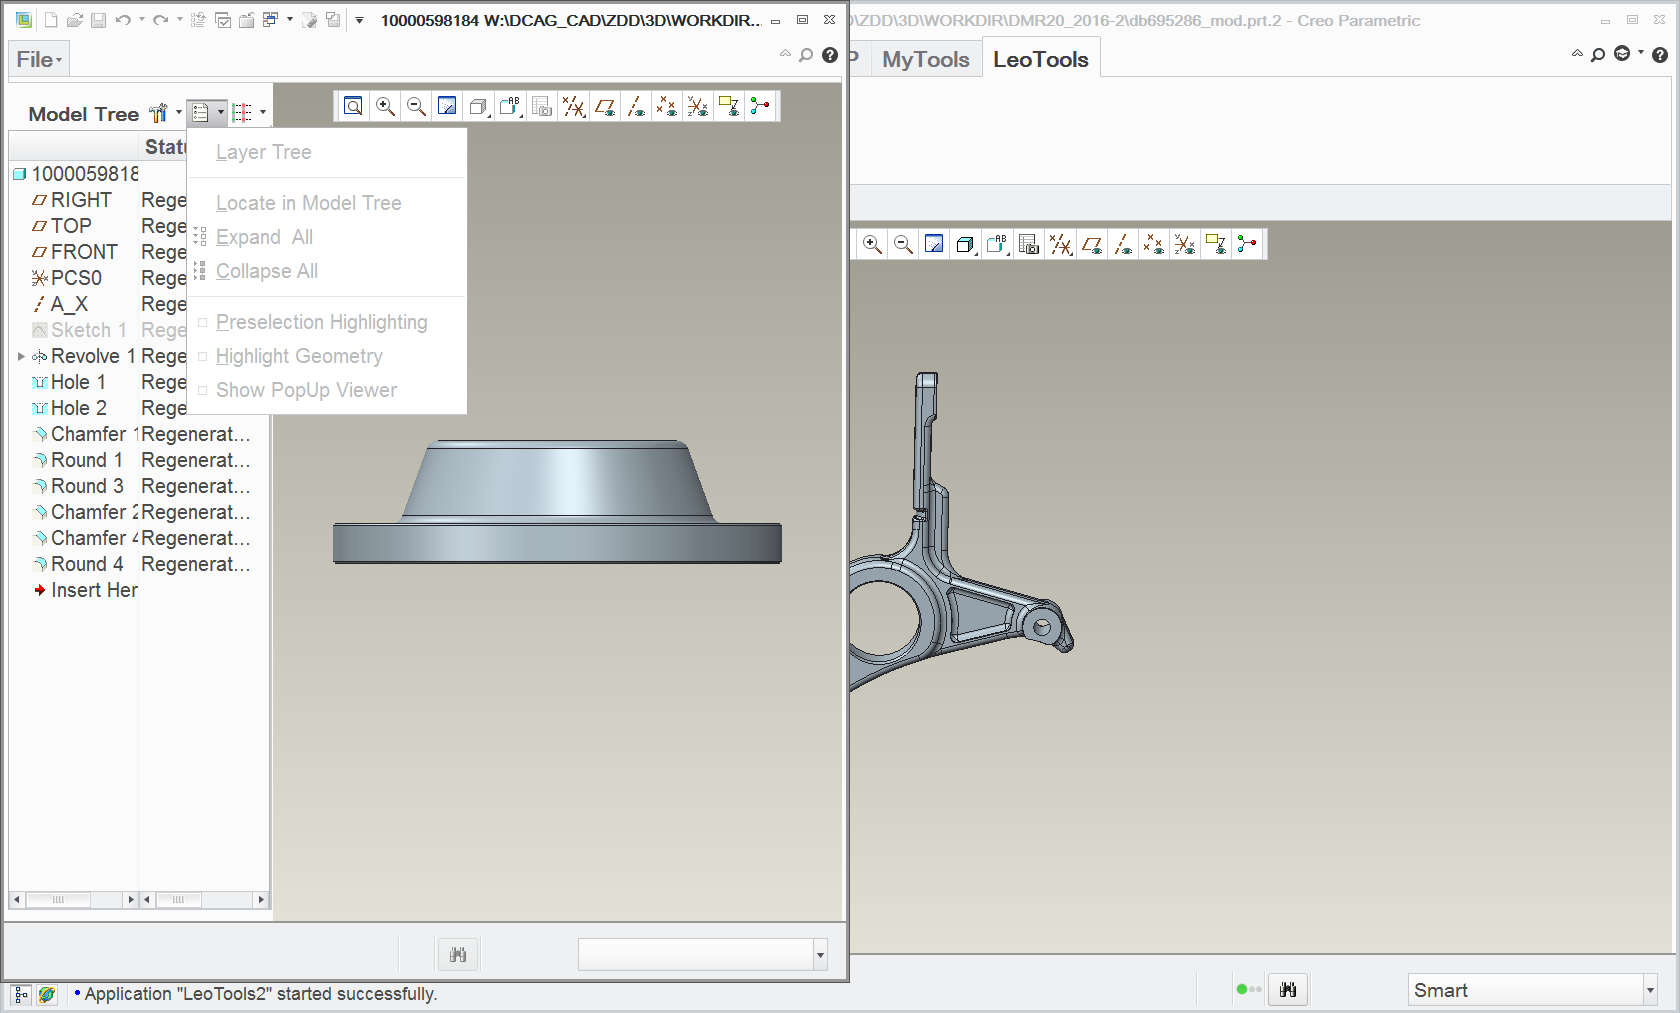Choose Collapse All from menu
1680x1013 pixels.
coord(267,271)
